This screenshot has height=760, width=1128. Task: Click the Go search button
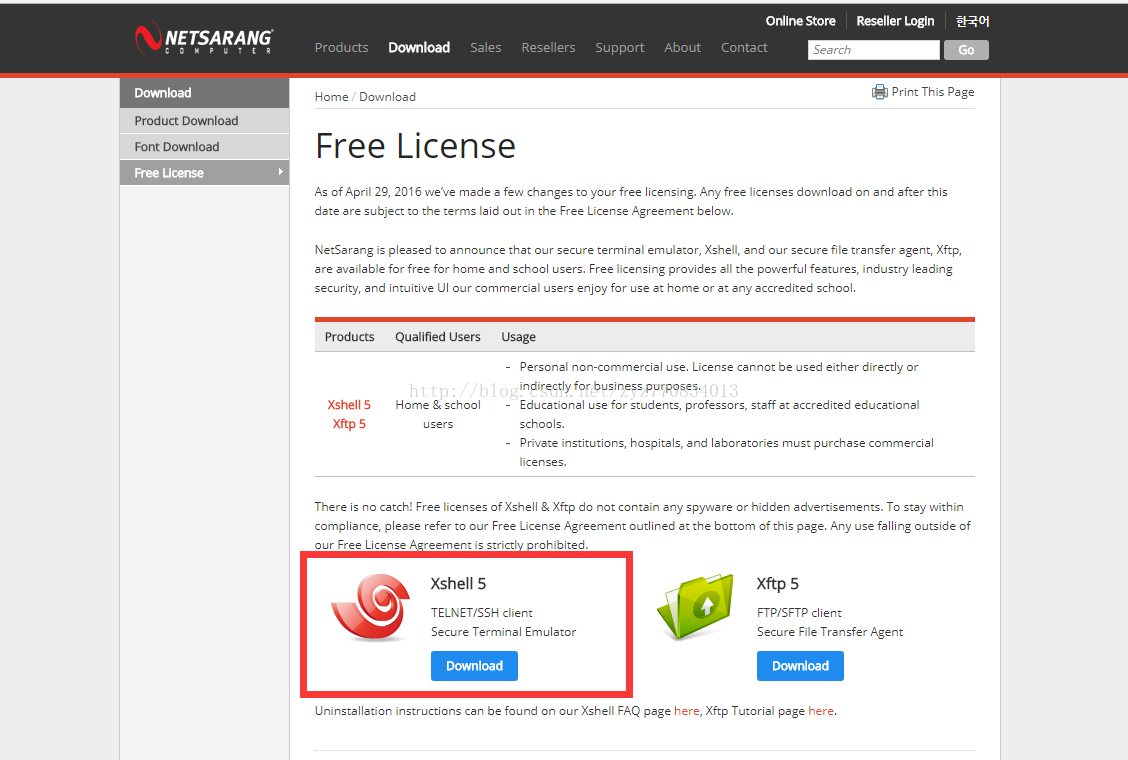(966, 50)
